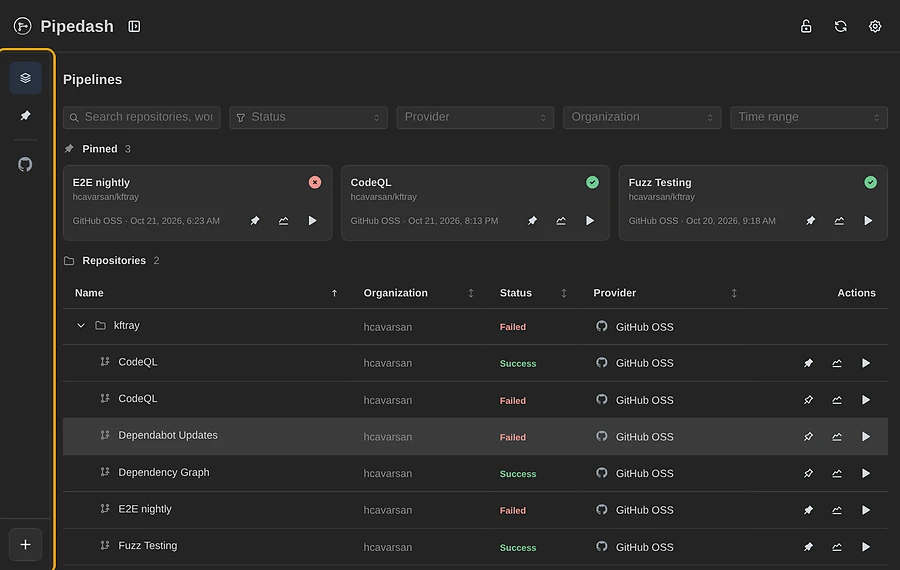Run the E2E nightly table row pipeline

pyautogui.click(x=866, y=510)
